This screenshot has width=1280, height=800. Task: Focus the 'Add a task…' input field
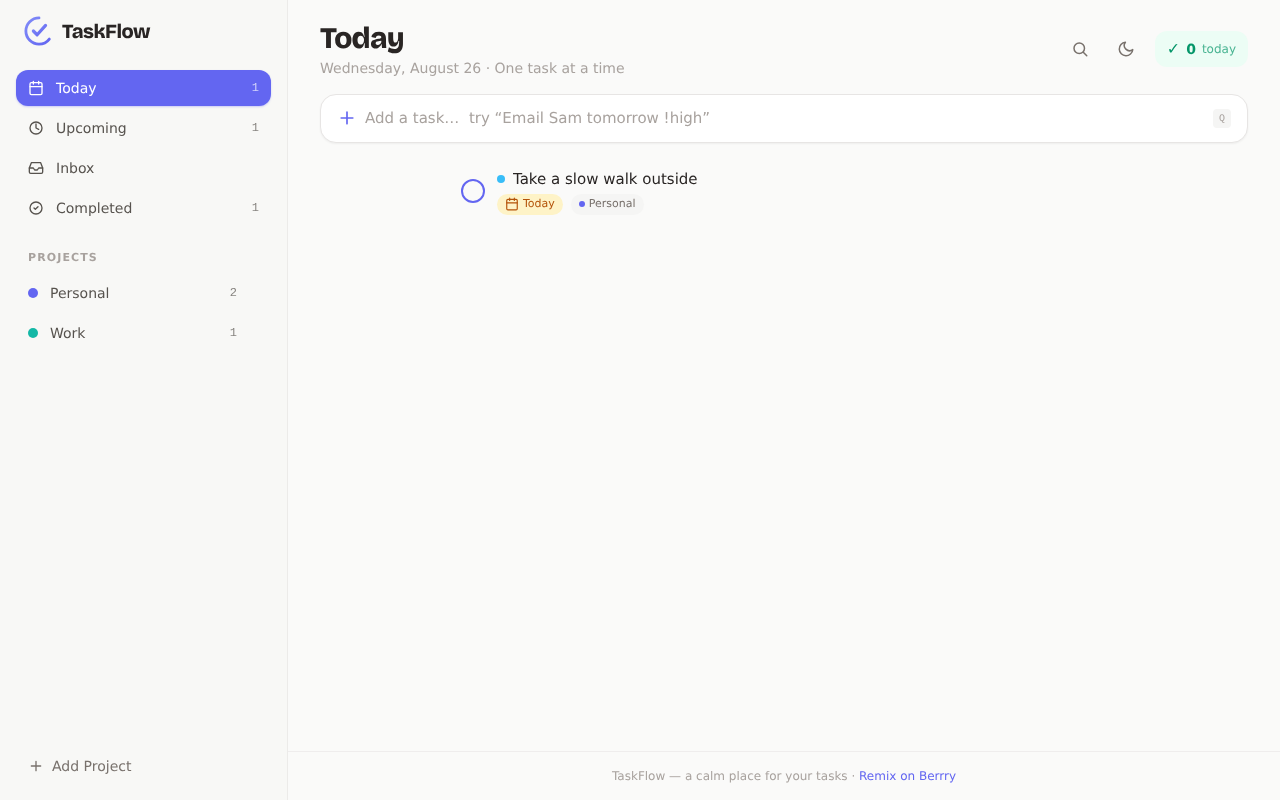(x=784, y=118)
